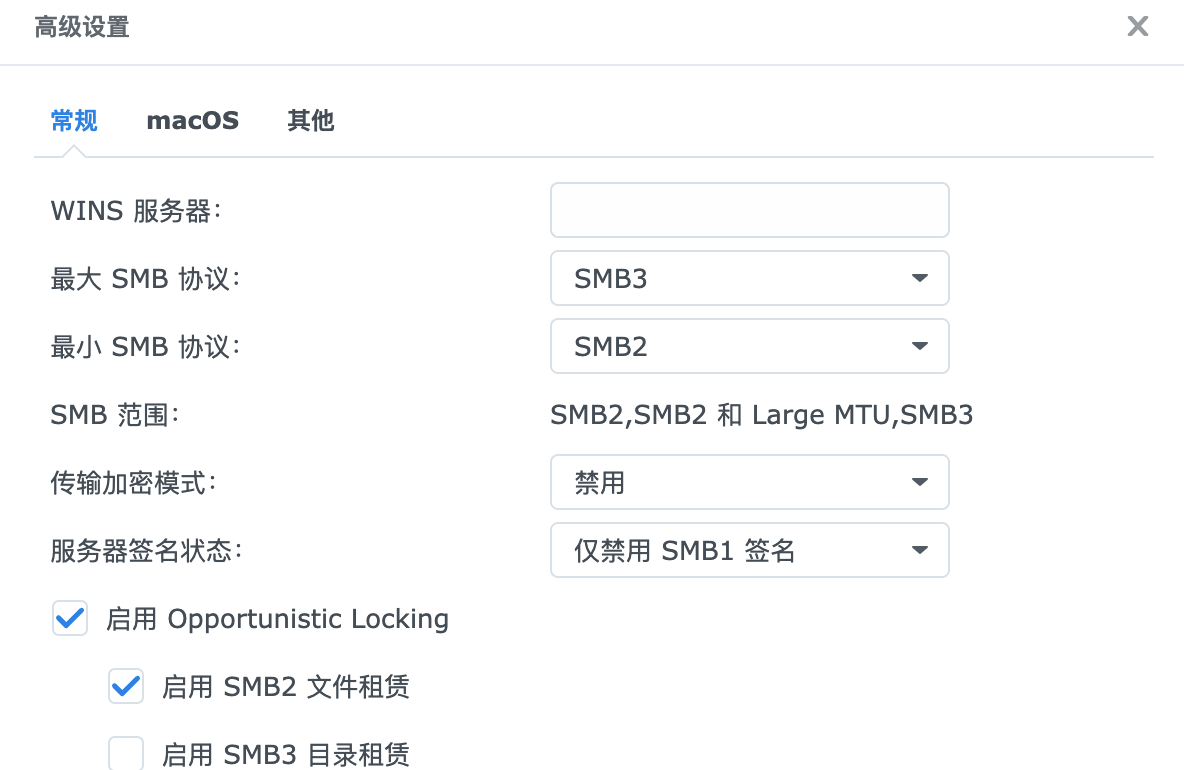1184x770 pixels.
Task: Select the 常规 tab
Action: pos(74,121)
